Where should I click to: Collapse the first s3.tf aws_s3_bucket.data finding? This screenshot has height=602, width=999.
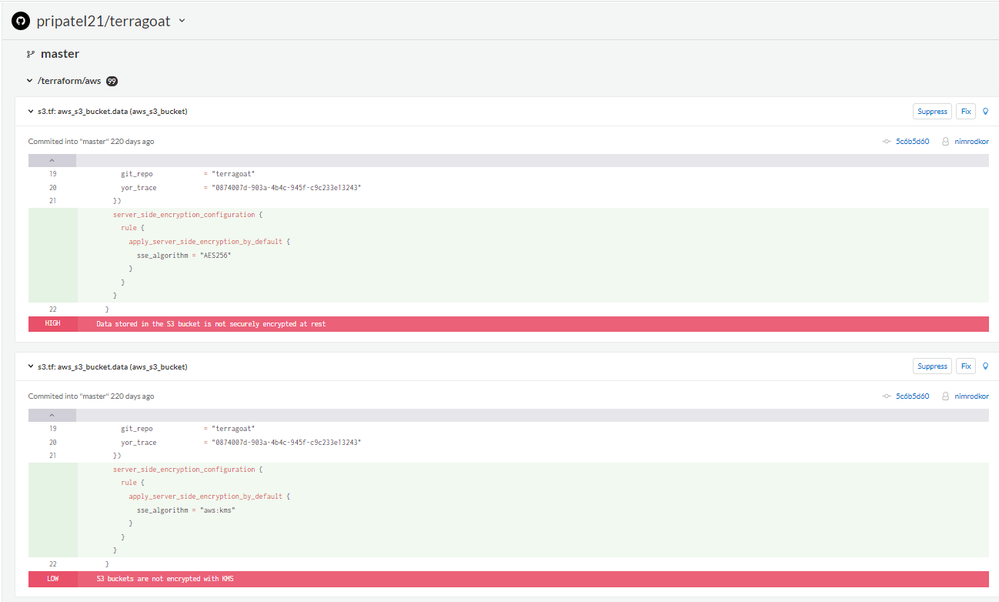29,111
